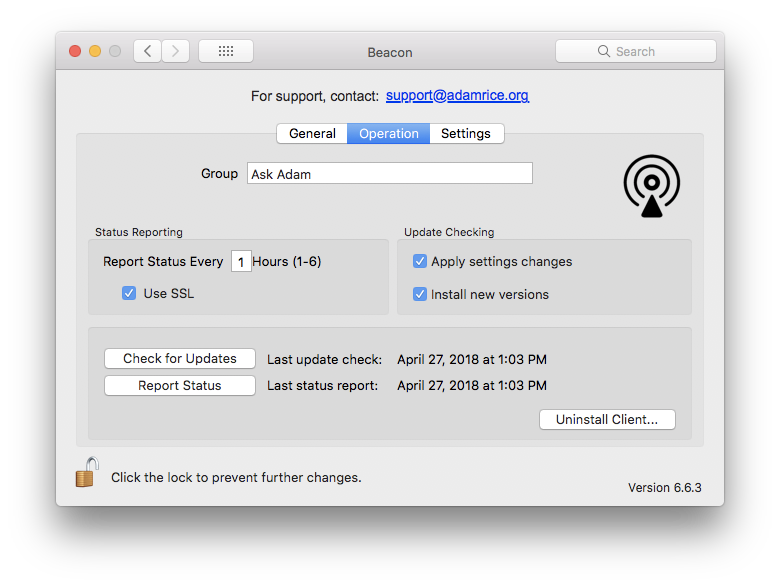Click the magnifier icon in Search
The height and width of the screenshot is (586, 780).
coord(603,51)
